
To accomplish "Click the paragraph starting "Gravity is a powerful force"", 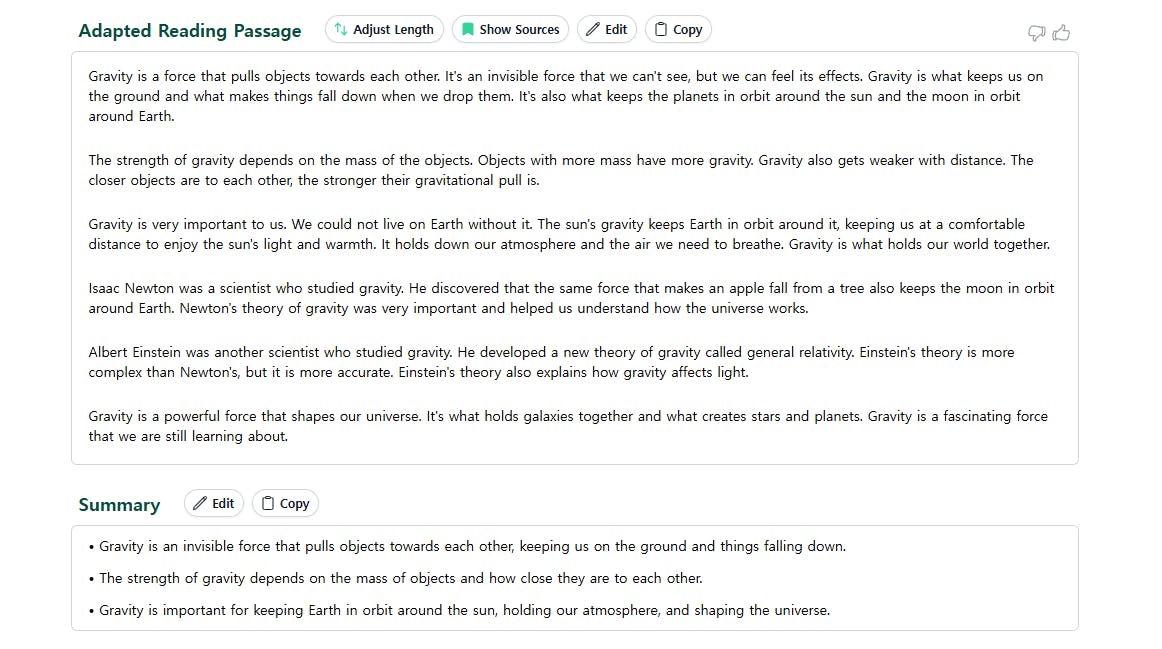I will [x=567, y=426].
